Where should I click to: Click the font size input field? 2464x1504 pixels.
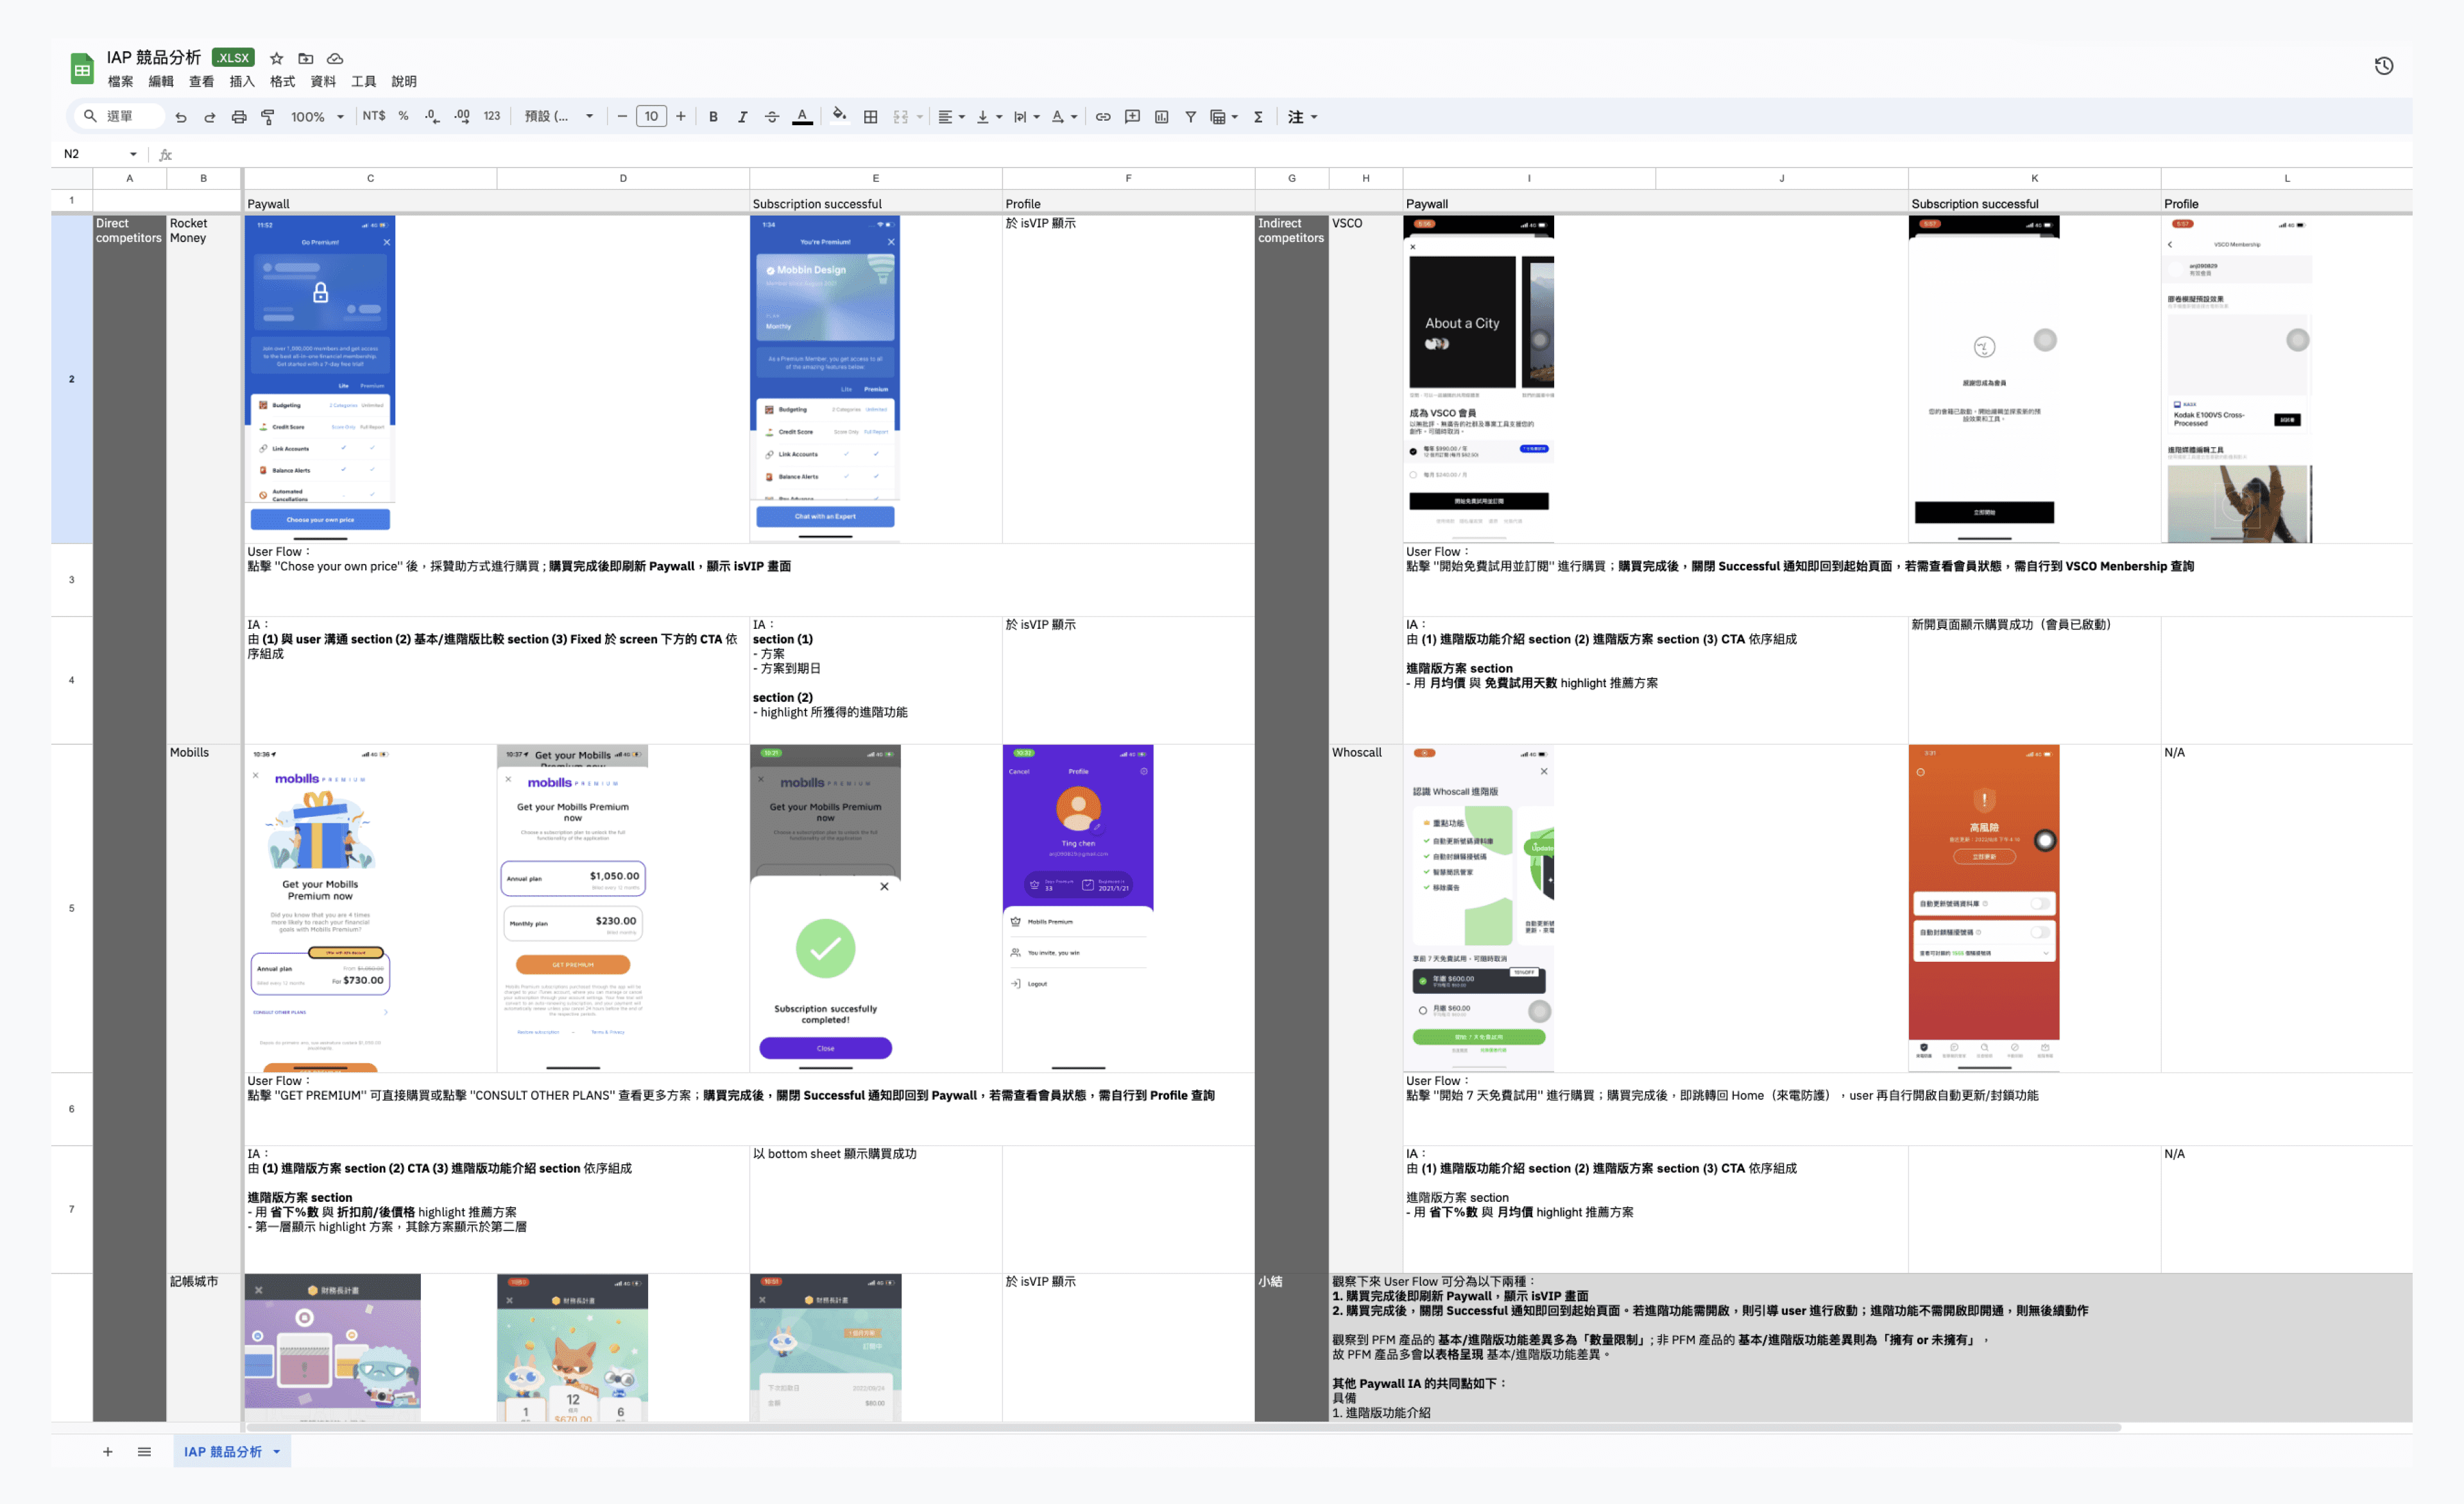(651, 117)
